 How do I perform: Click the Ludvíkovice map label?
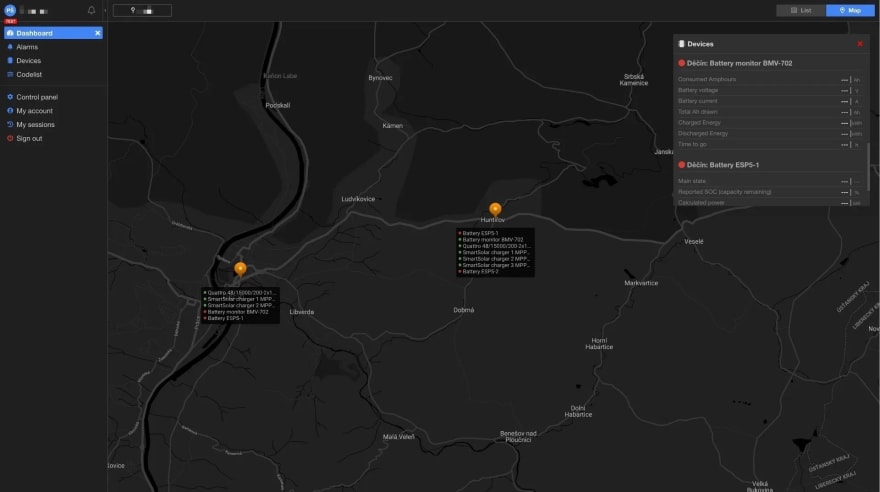point(358,199)
